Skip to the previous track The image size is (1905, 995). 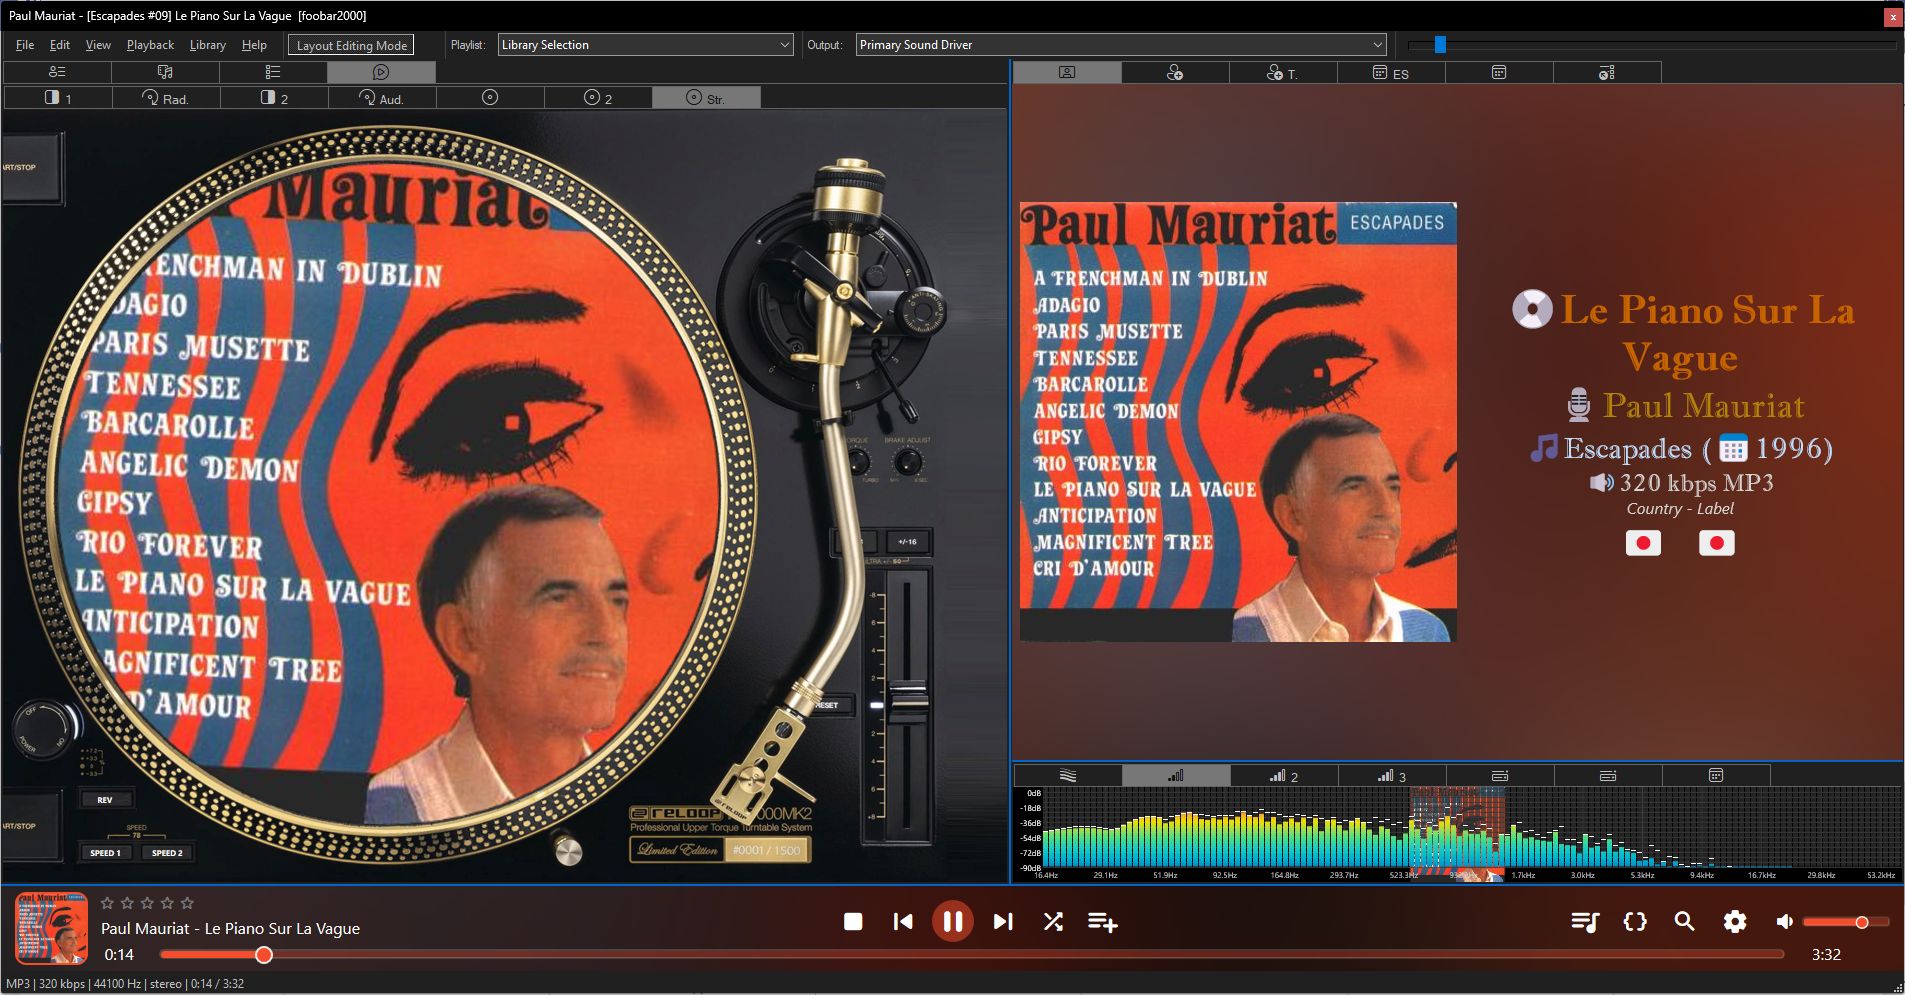coord(903,922)
